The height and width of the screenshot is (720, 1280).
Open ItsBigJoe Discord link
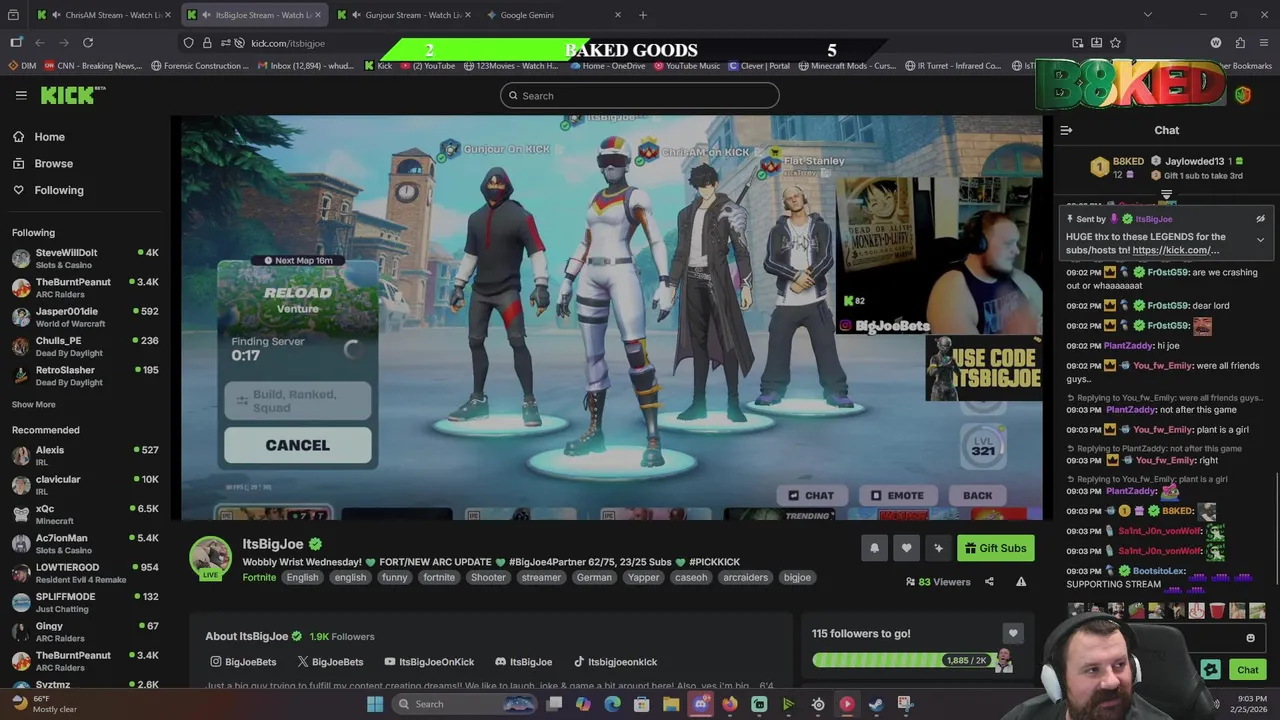(523, 662)
